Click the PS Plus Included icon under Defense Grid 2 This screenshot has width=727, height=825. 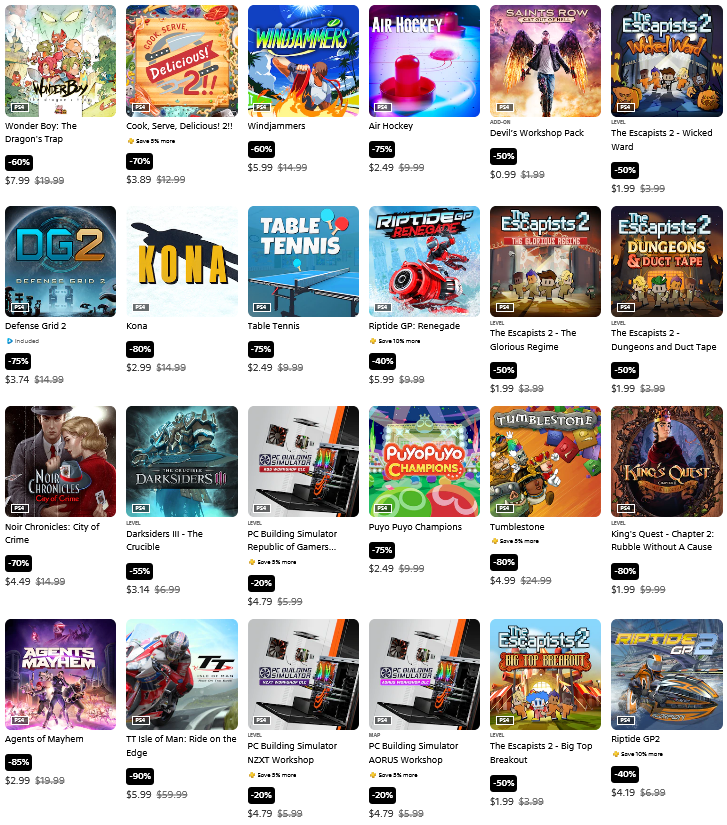(x=9, y=341)
